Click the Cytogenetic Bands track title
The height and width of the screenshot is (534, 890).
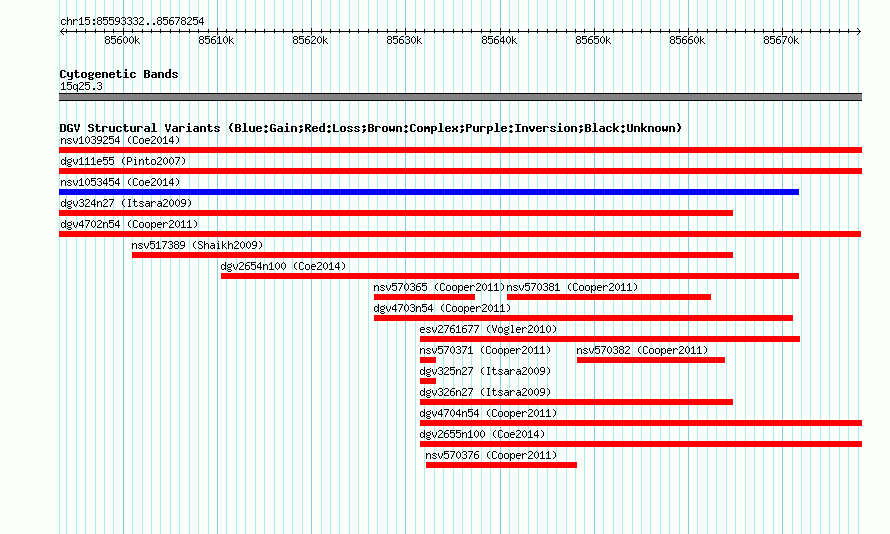[x=119, y=74]
